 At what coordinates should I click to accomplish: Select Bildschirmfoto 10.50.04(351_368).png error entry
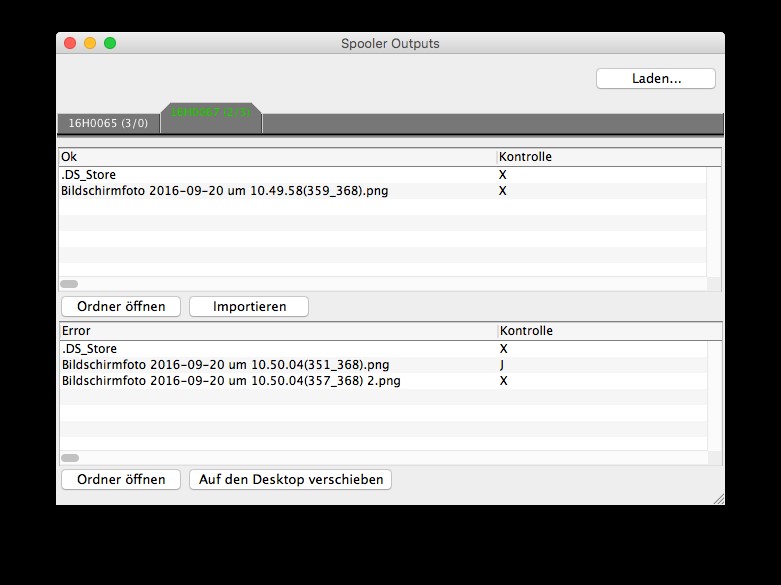(225, 365)
